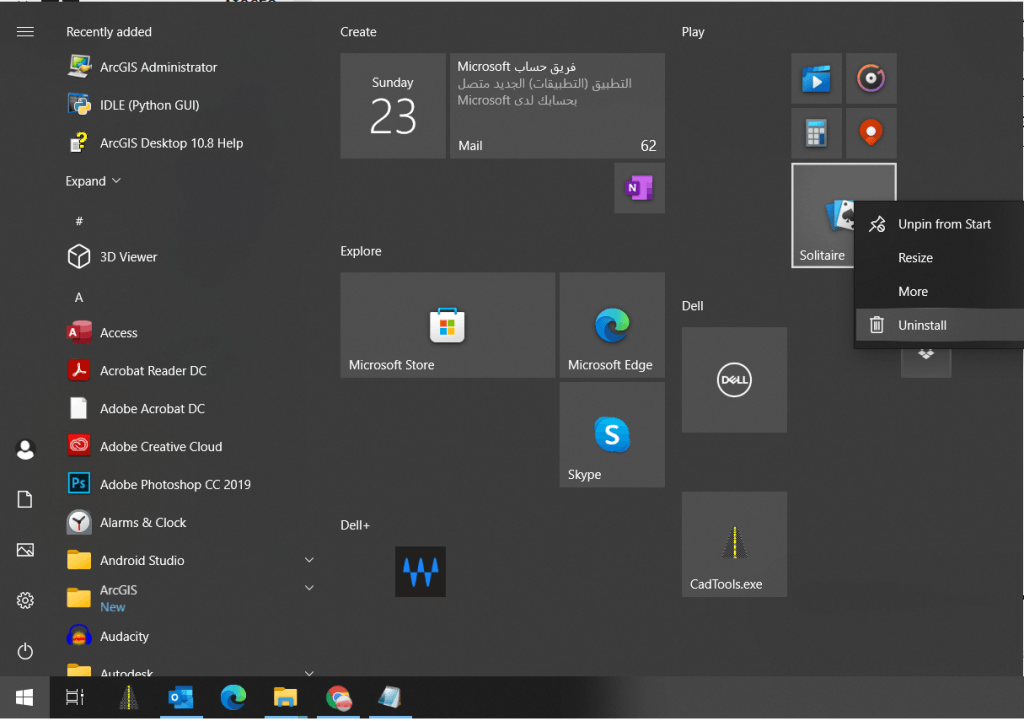
Task: Open the Microsoft Store tile
Action: click(447, 325)
